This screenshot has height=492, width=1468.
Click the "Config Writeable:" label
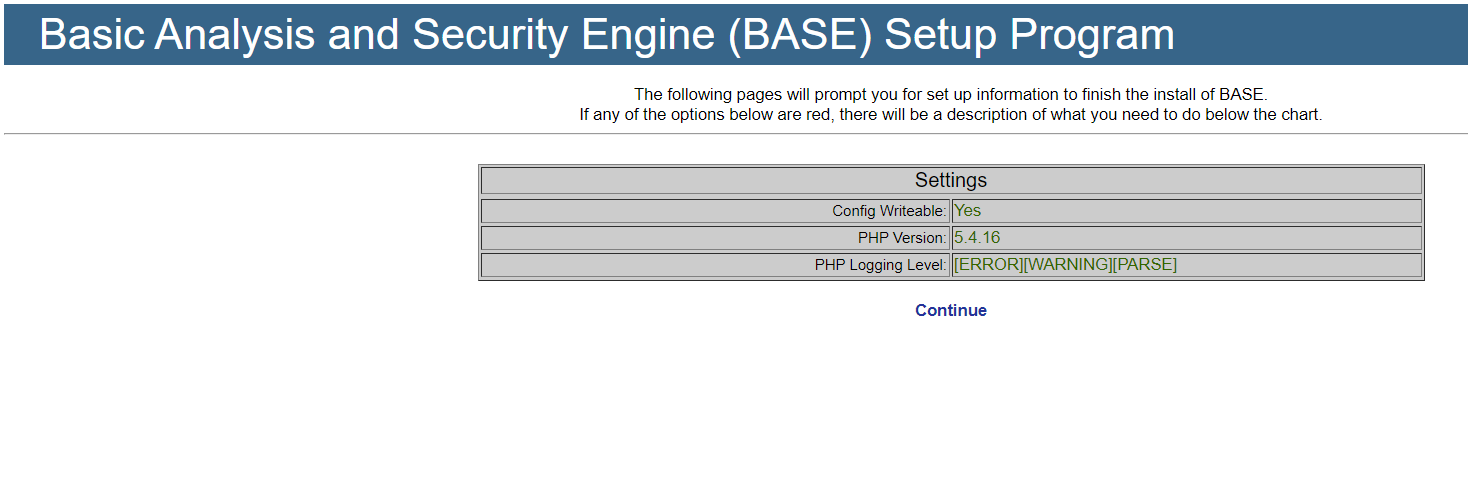point(889,211)
